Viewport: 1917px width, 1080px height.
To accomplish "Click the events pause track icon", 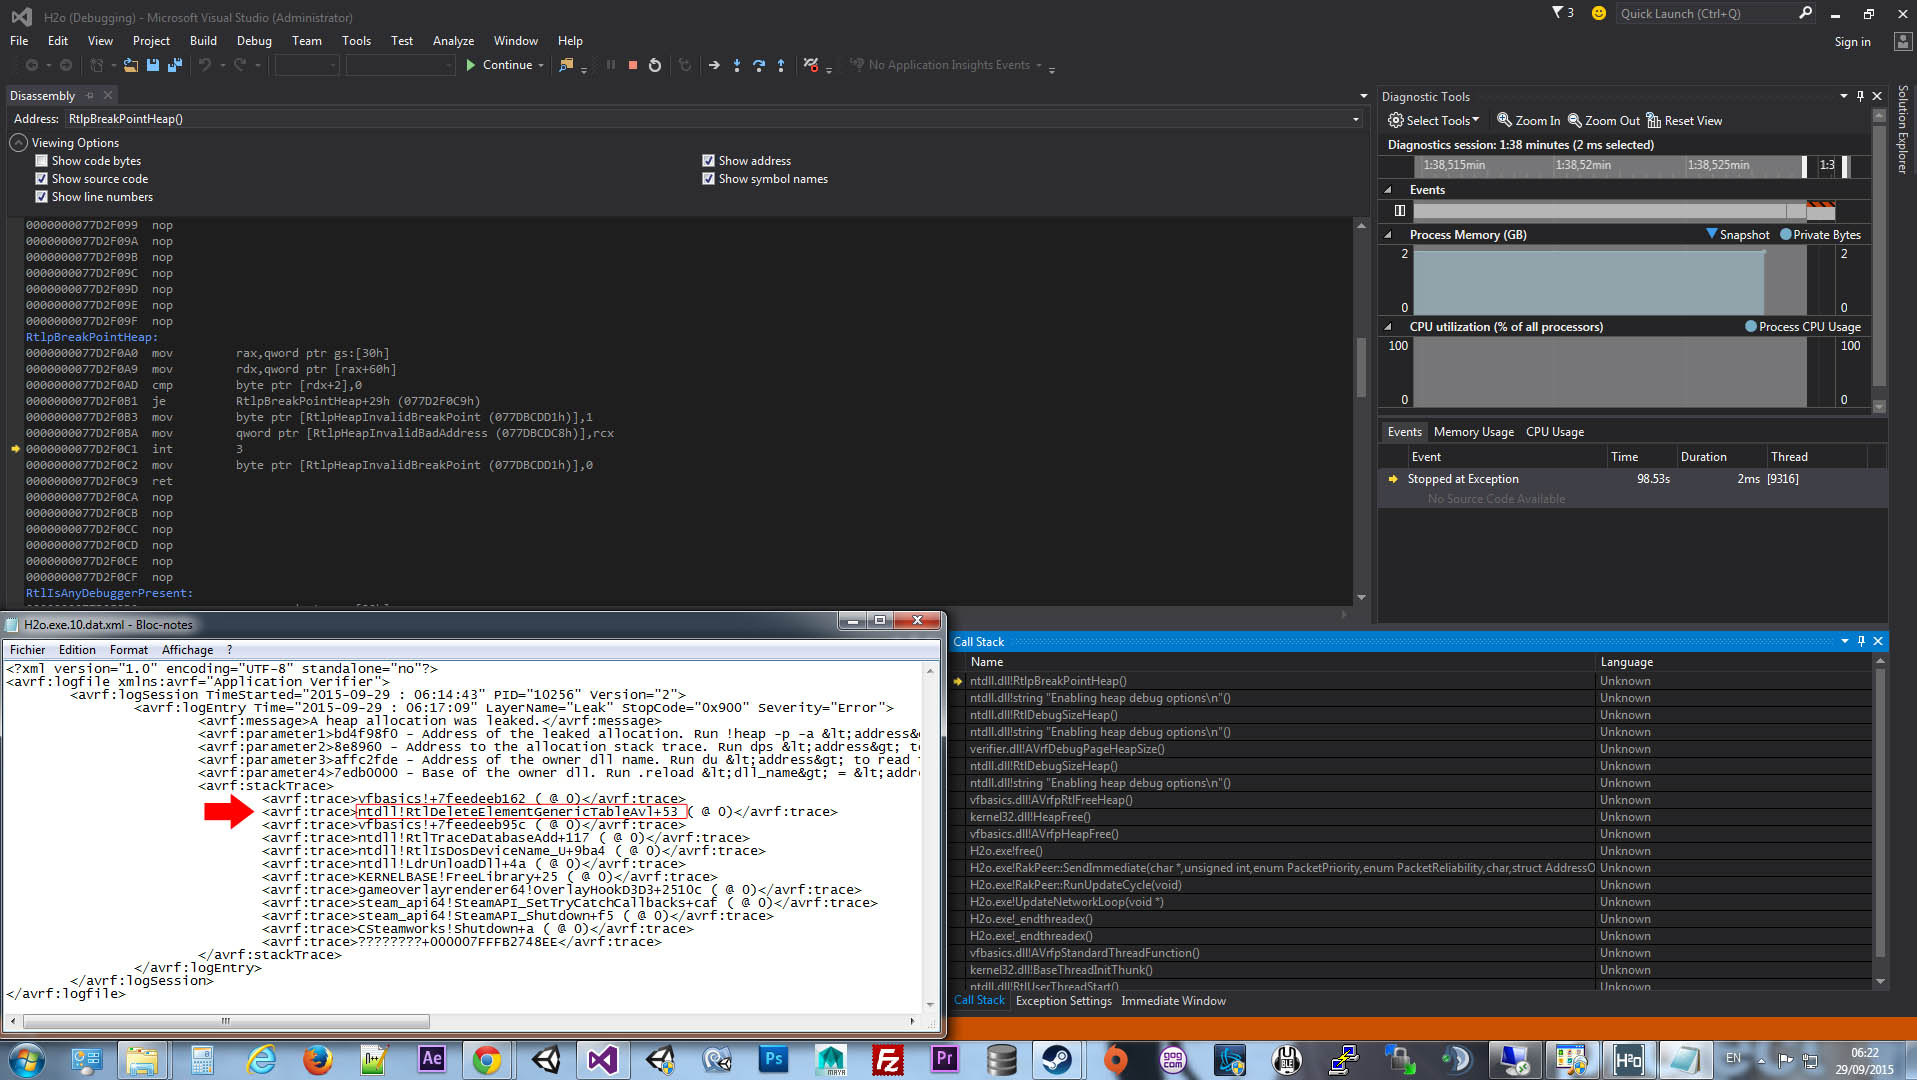I will (x=1399, y=211).
